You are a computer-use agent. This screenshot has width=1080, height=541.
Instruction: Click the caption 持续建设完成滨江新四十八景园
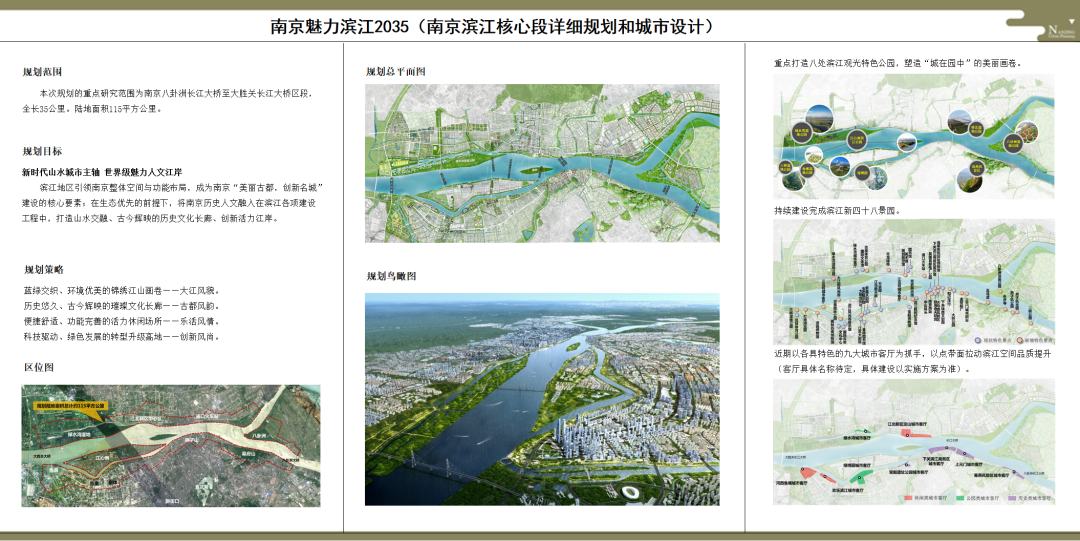coord(838,211)
